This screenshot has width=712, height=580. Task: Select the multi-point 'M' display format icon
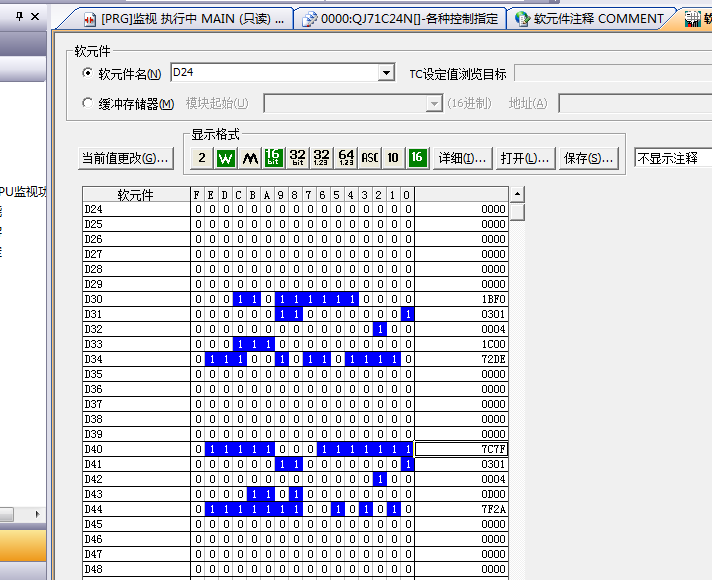(250, 158)
